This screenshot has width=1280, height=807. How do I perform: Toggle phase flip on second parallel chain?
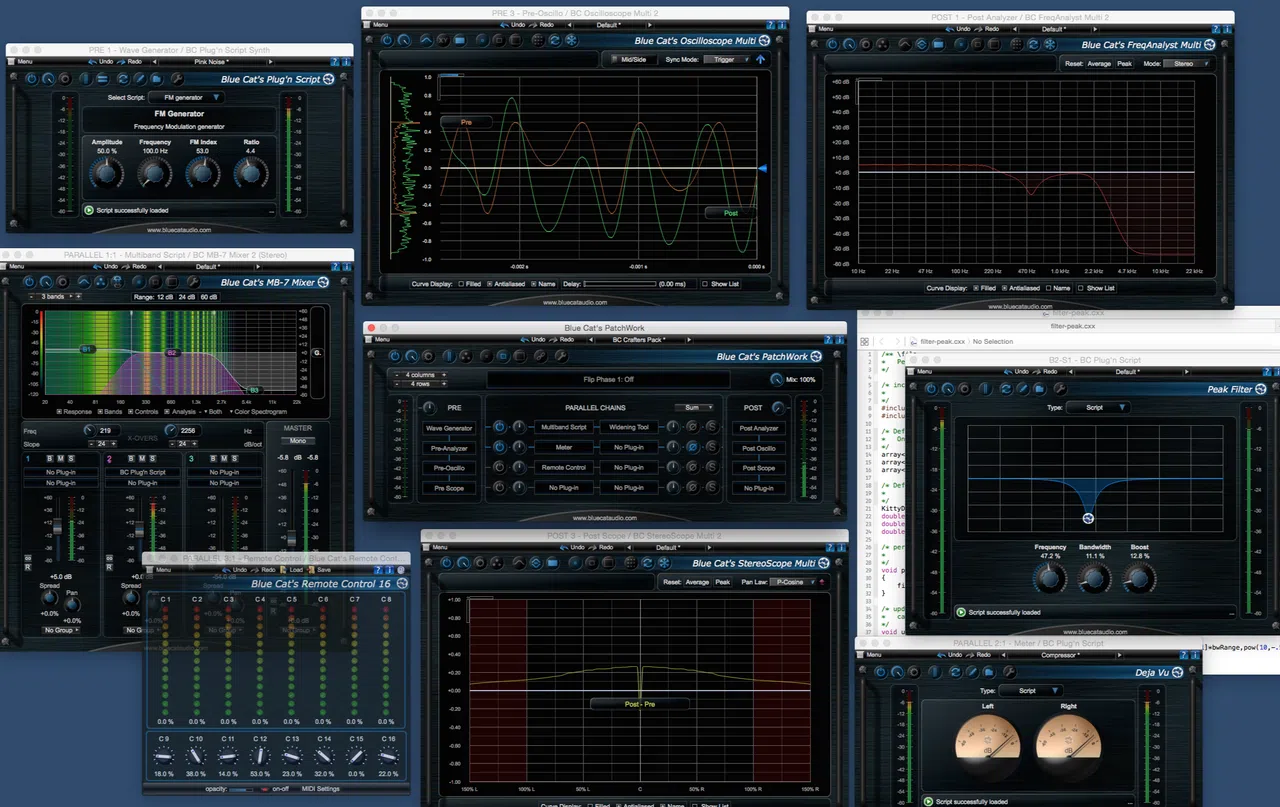692,447
